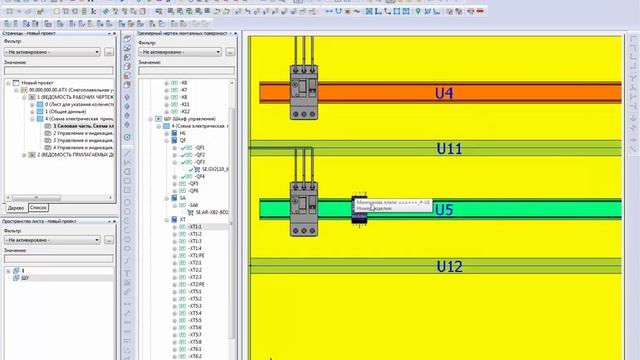Viewport: 640px width, 360px height.
Task: Click the "..." button next to pages filter
Action: click(x=109, y=52)
